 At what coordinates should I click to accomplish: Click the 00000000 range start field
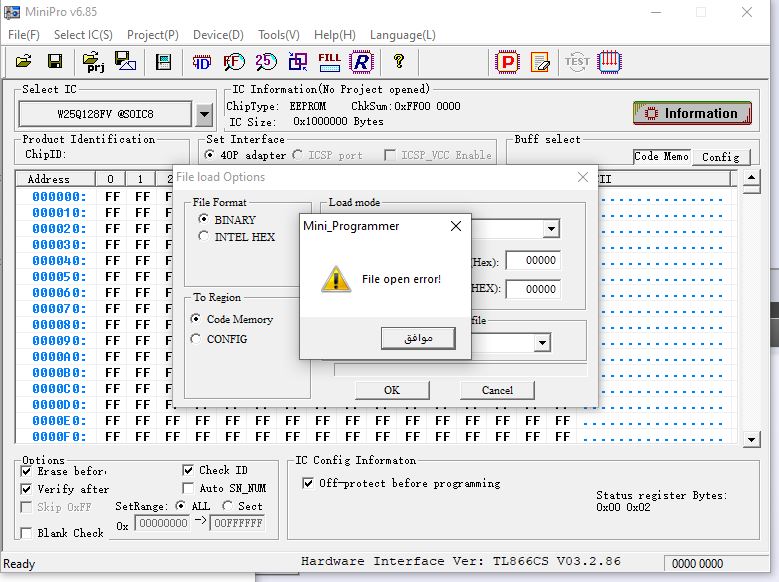tap(163, 523)
